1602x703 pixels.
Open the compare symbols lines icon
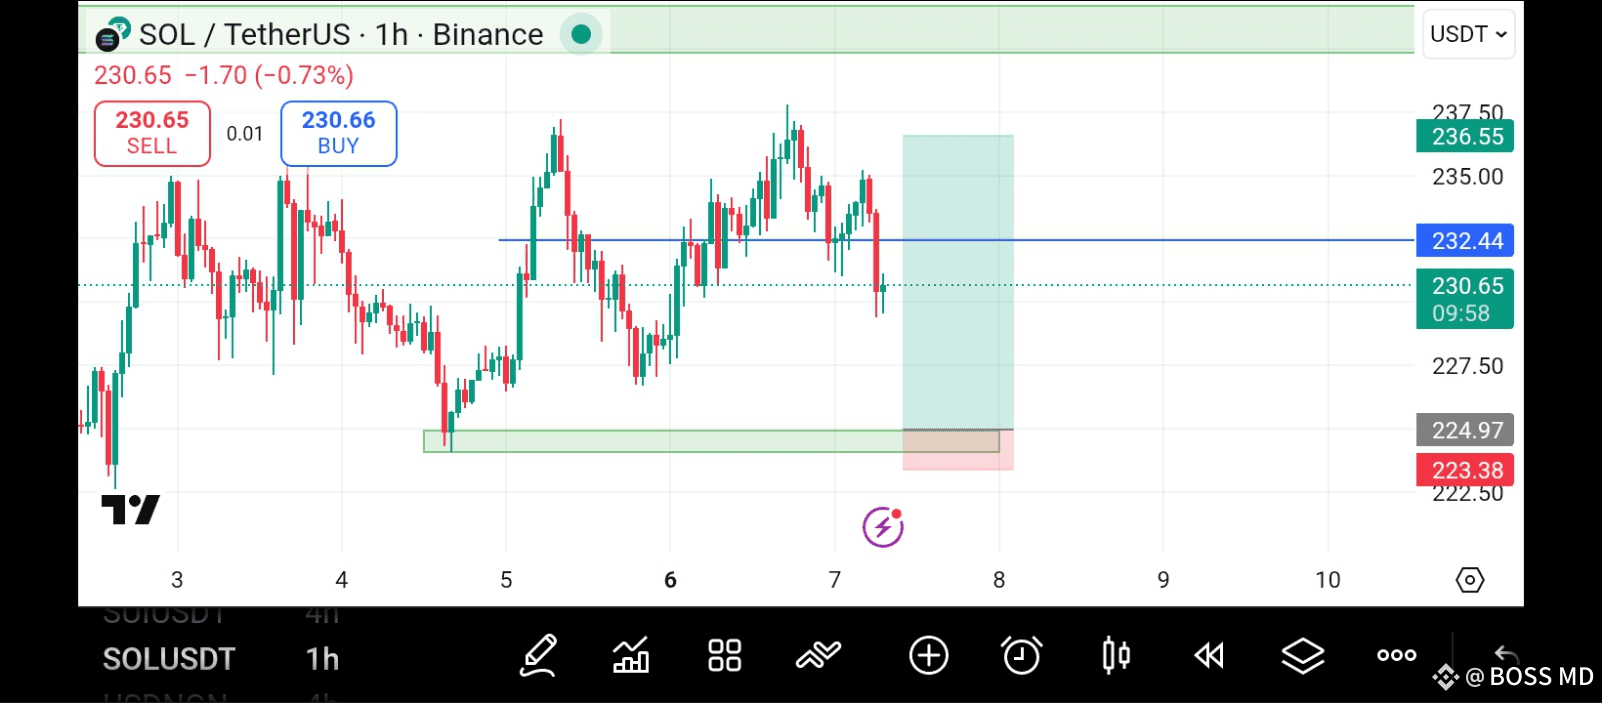[818, 655]
